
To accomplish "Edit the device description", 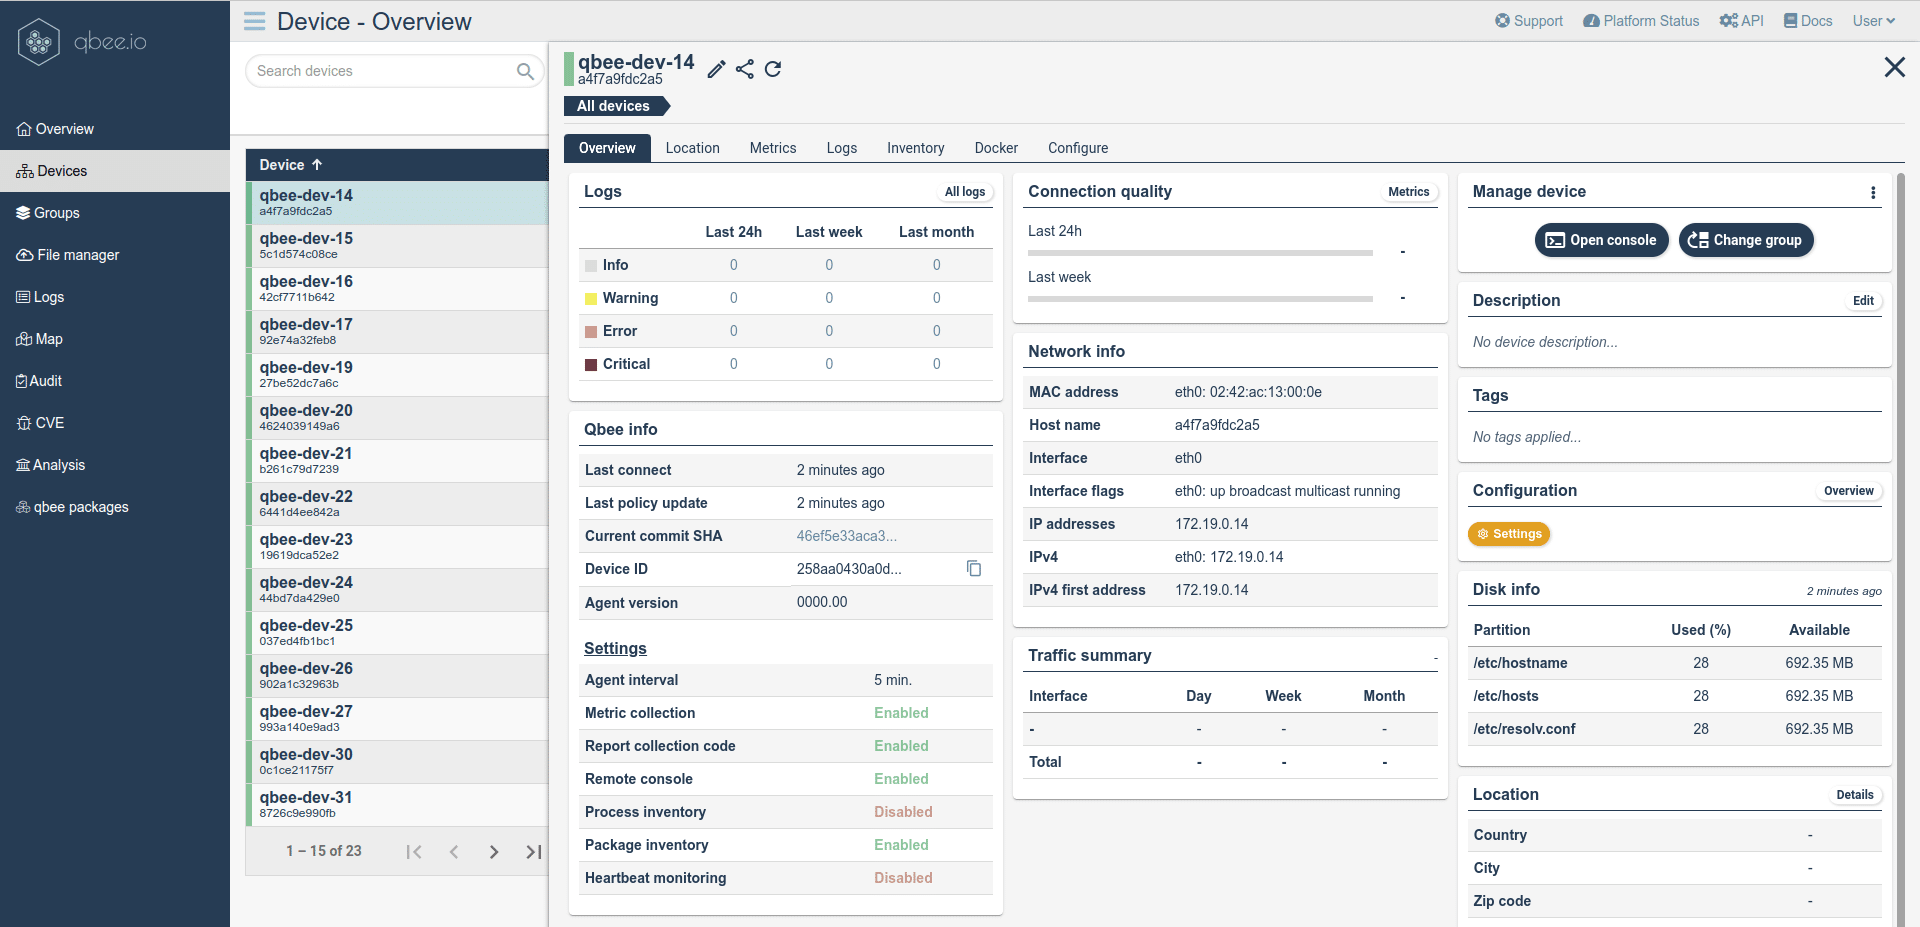I will (x=1863, y=301).
